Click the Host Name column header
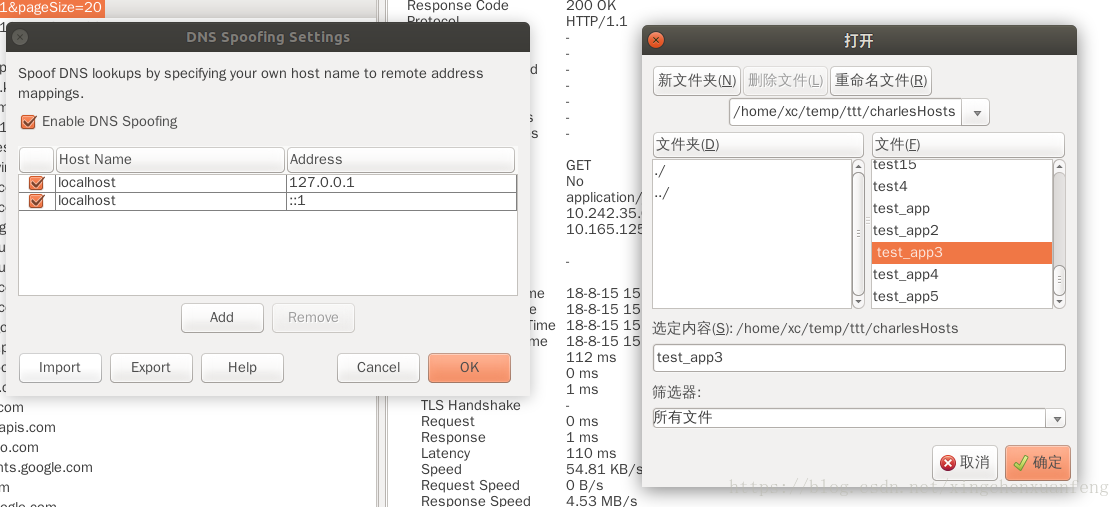Screen dimensions: 1120x507 point(170,160)
